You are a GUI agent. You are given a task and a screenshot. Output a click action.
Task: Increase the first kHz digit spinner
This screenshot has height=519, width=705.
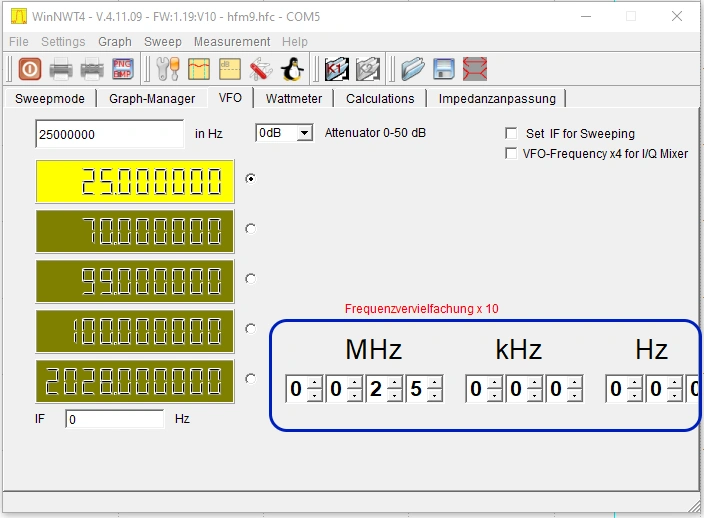[x=495, y=383]
